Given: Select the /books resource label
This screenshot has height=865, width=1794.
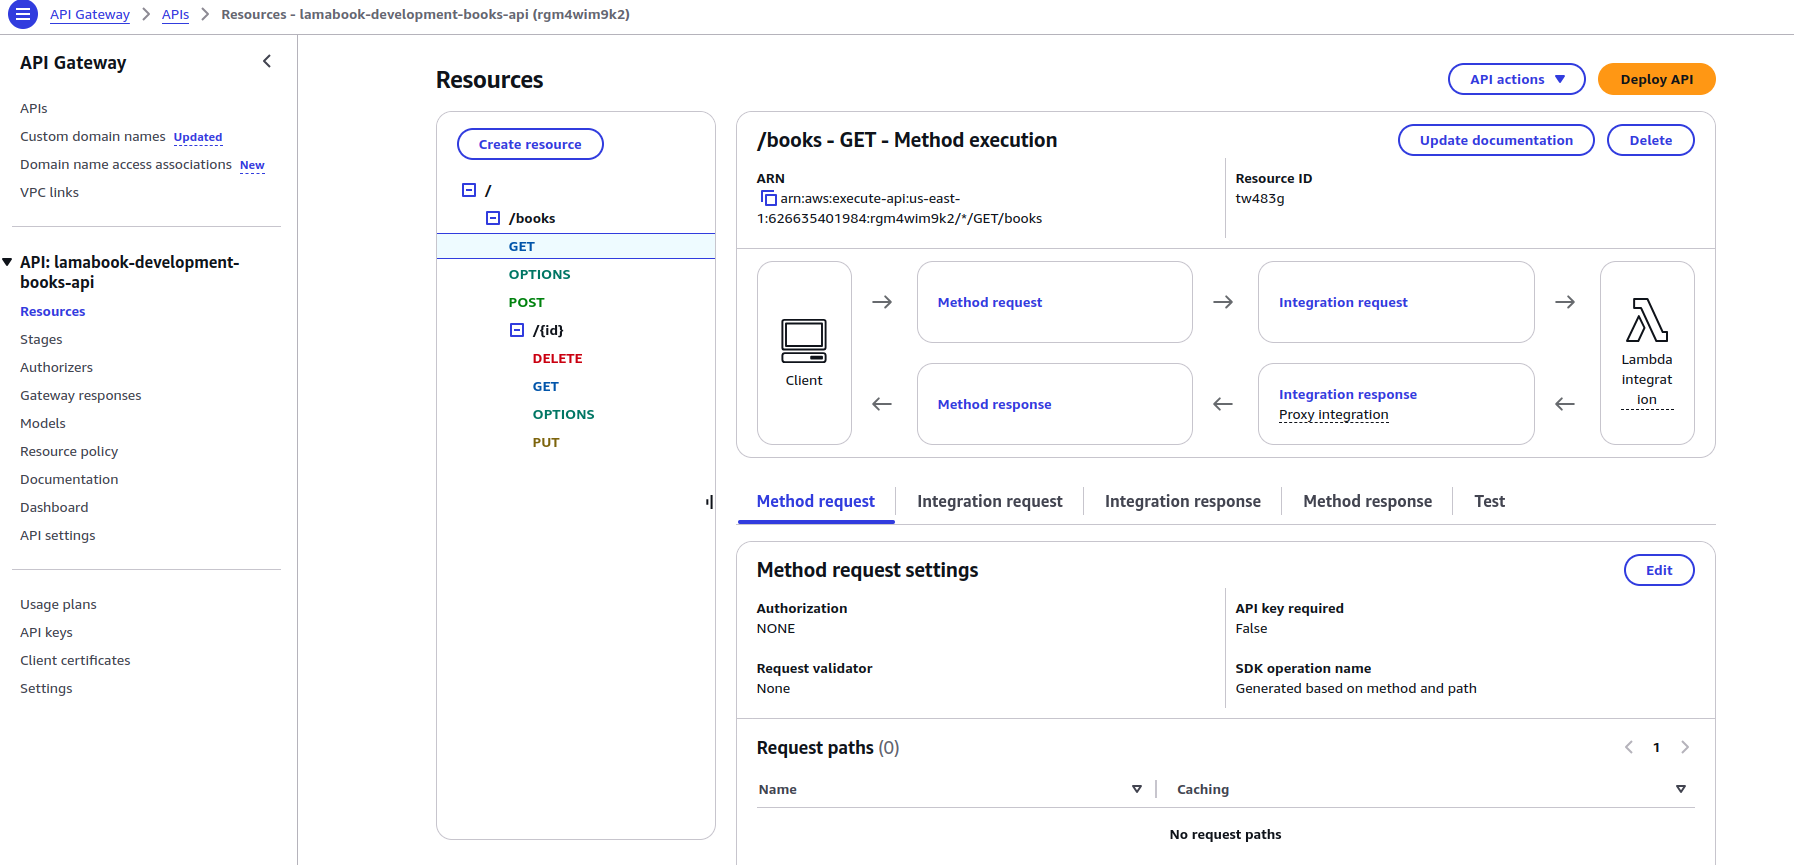Looking at the screenshot, I should (x=532, y=218).
